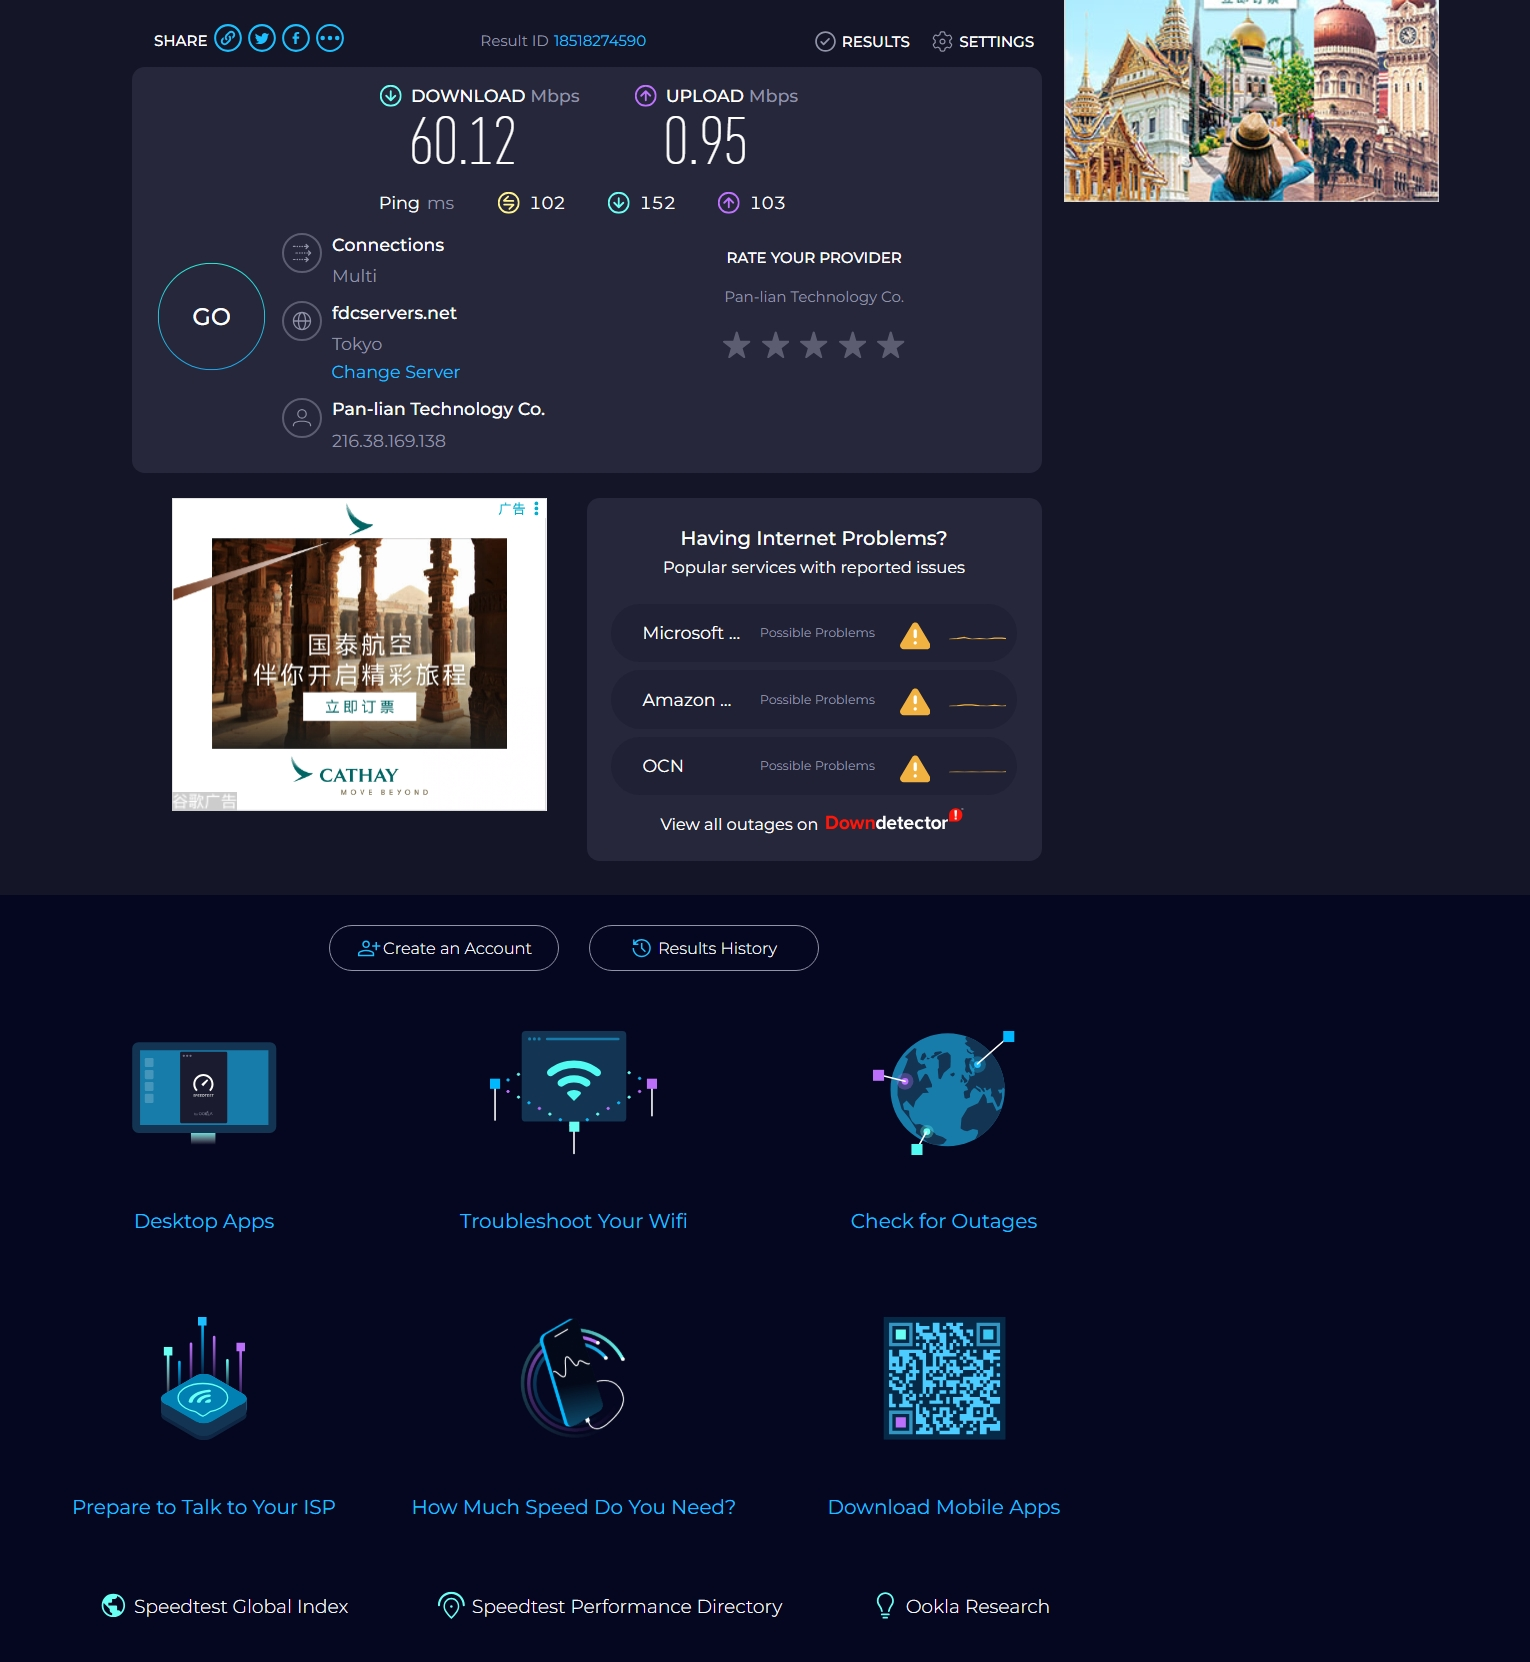Open Results History button
Image resolution: width=1530 pixels, height=1662 pixels.
pos(704,948)
